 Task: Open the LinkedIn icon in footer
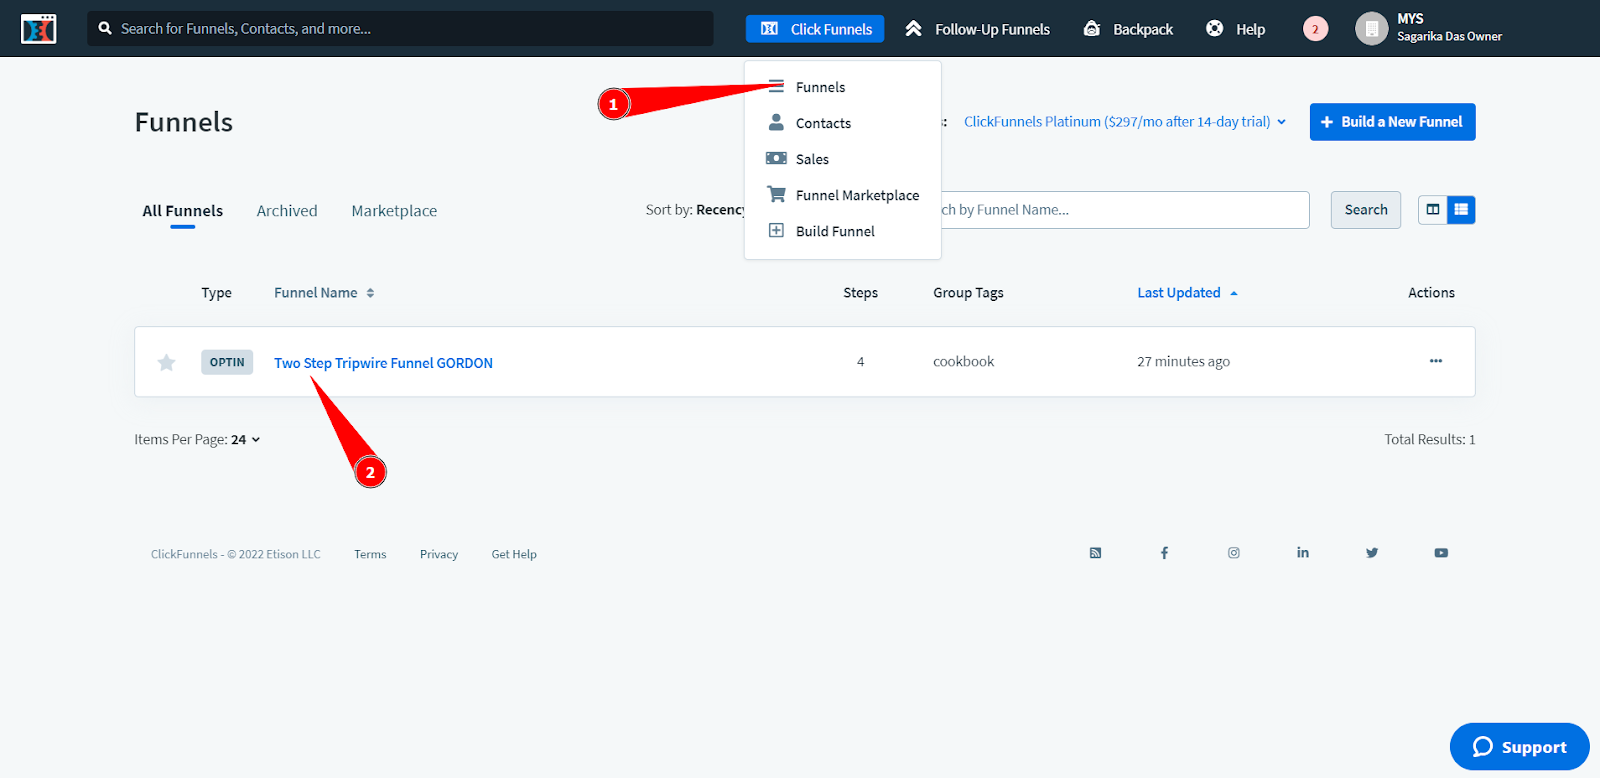(x=1303, y=553)
